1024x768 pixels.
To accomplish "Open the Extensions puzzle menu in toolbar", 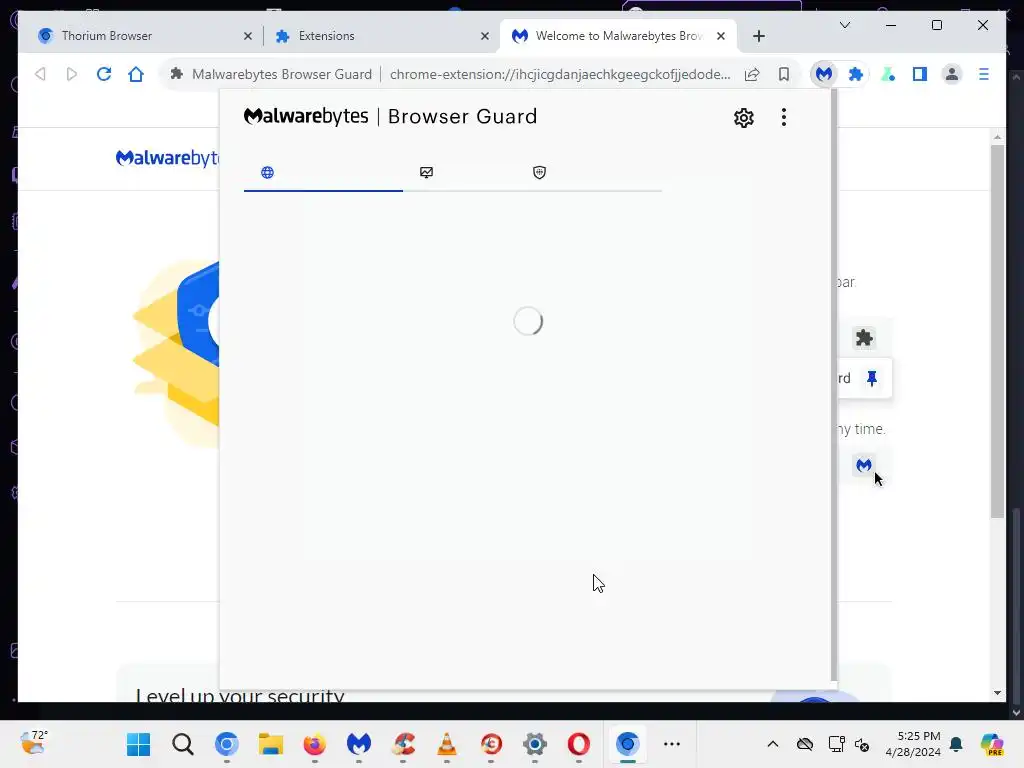I will pos(856,74).
